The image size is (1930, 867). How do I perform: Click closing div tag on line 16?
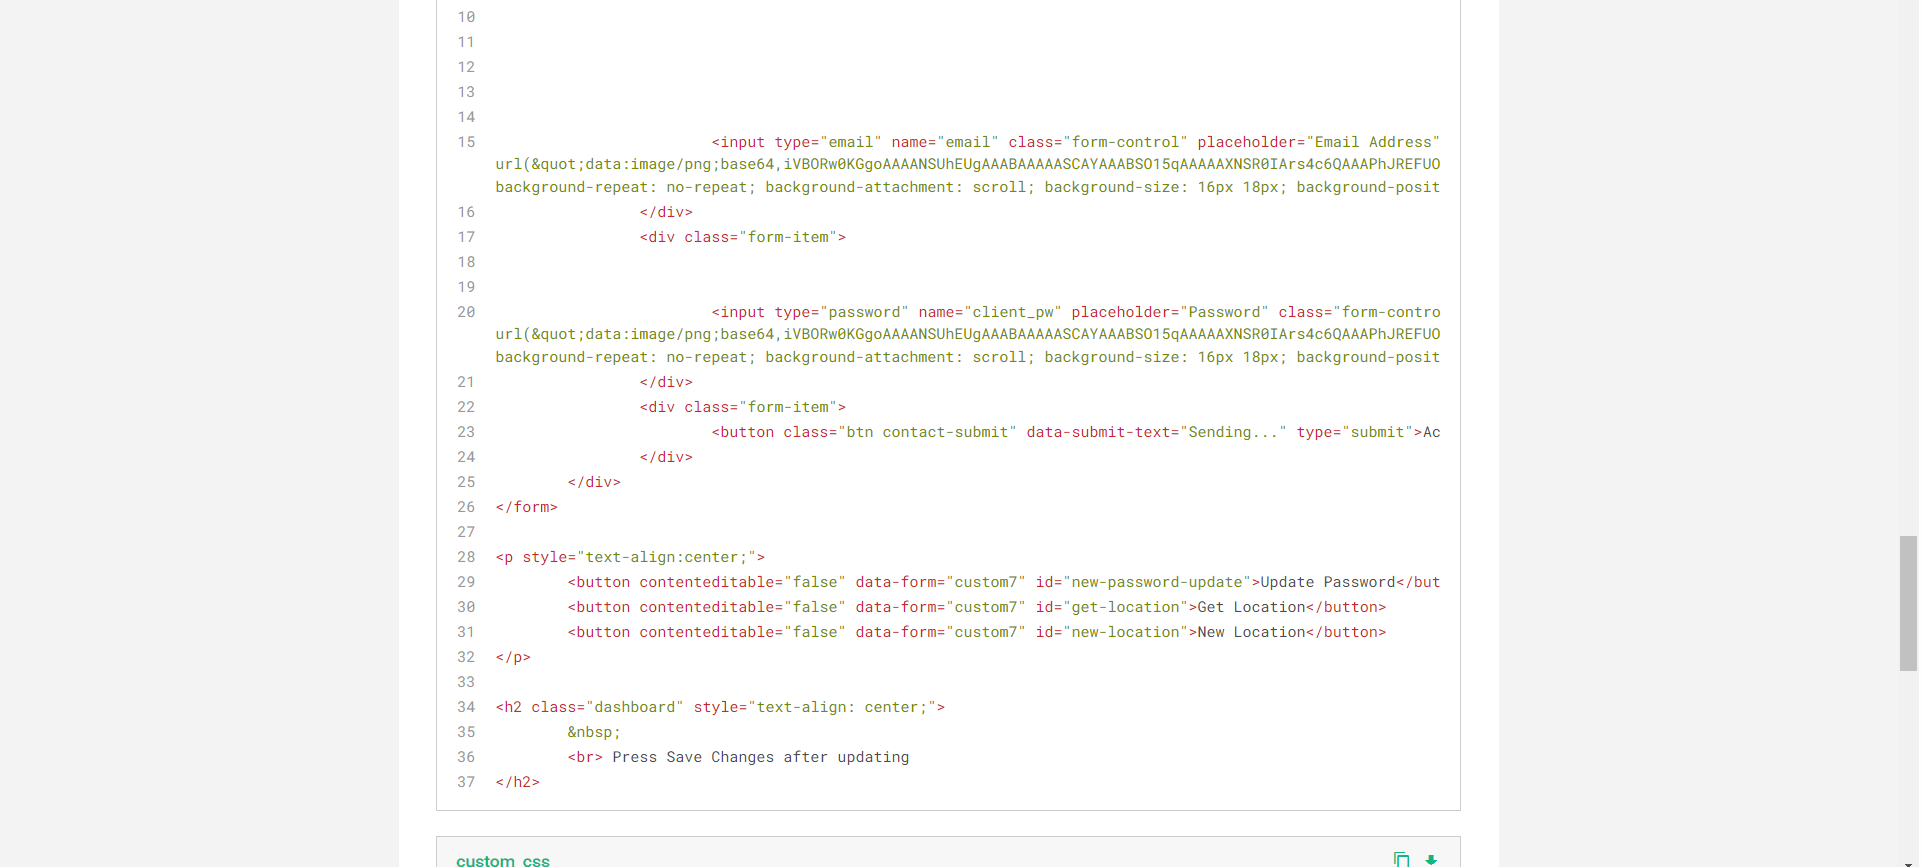coord(666,212)
